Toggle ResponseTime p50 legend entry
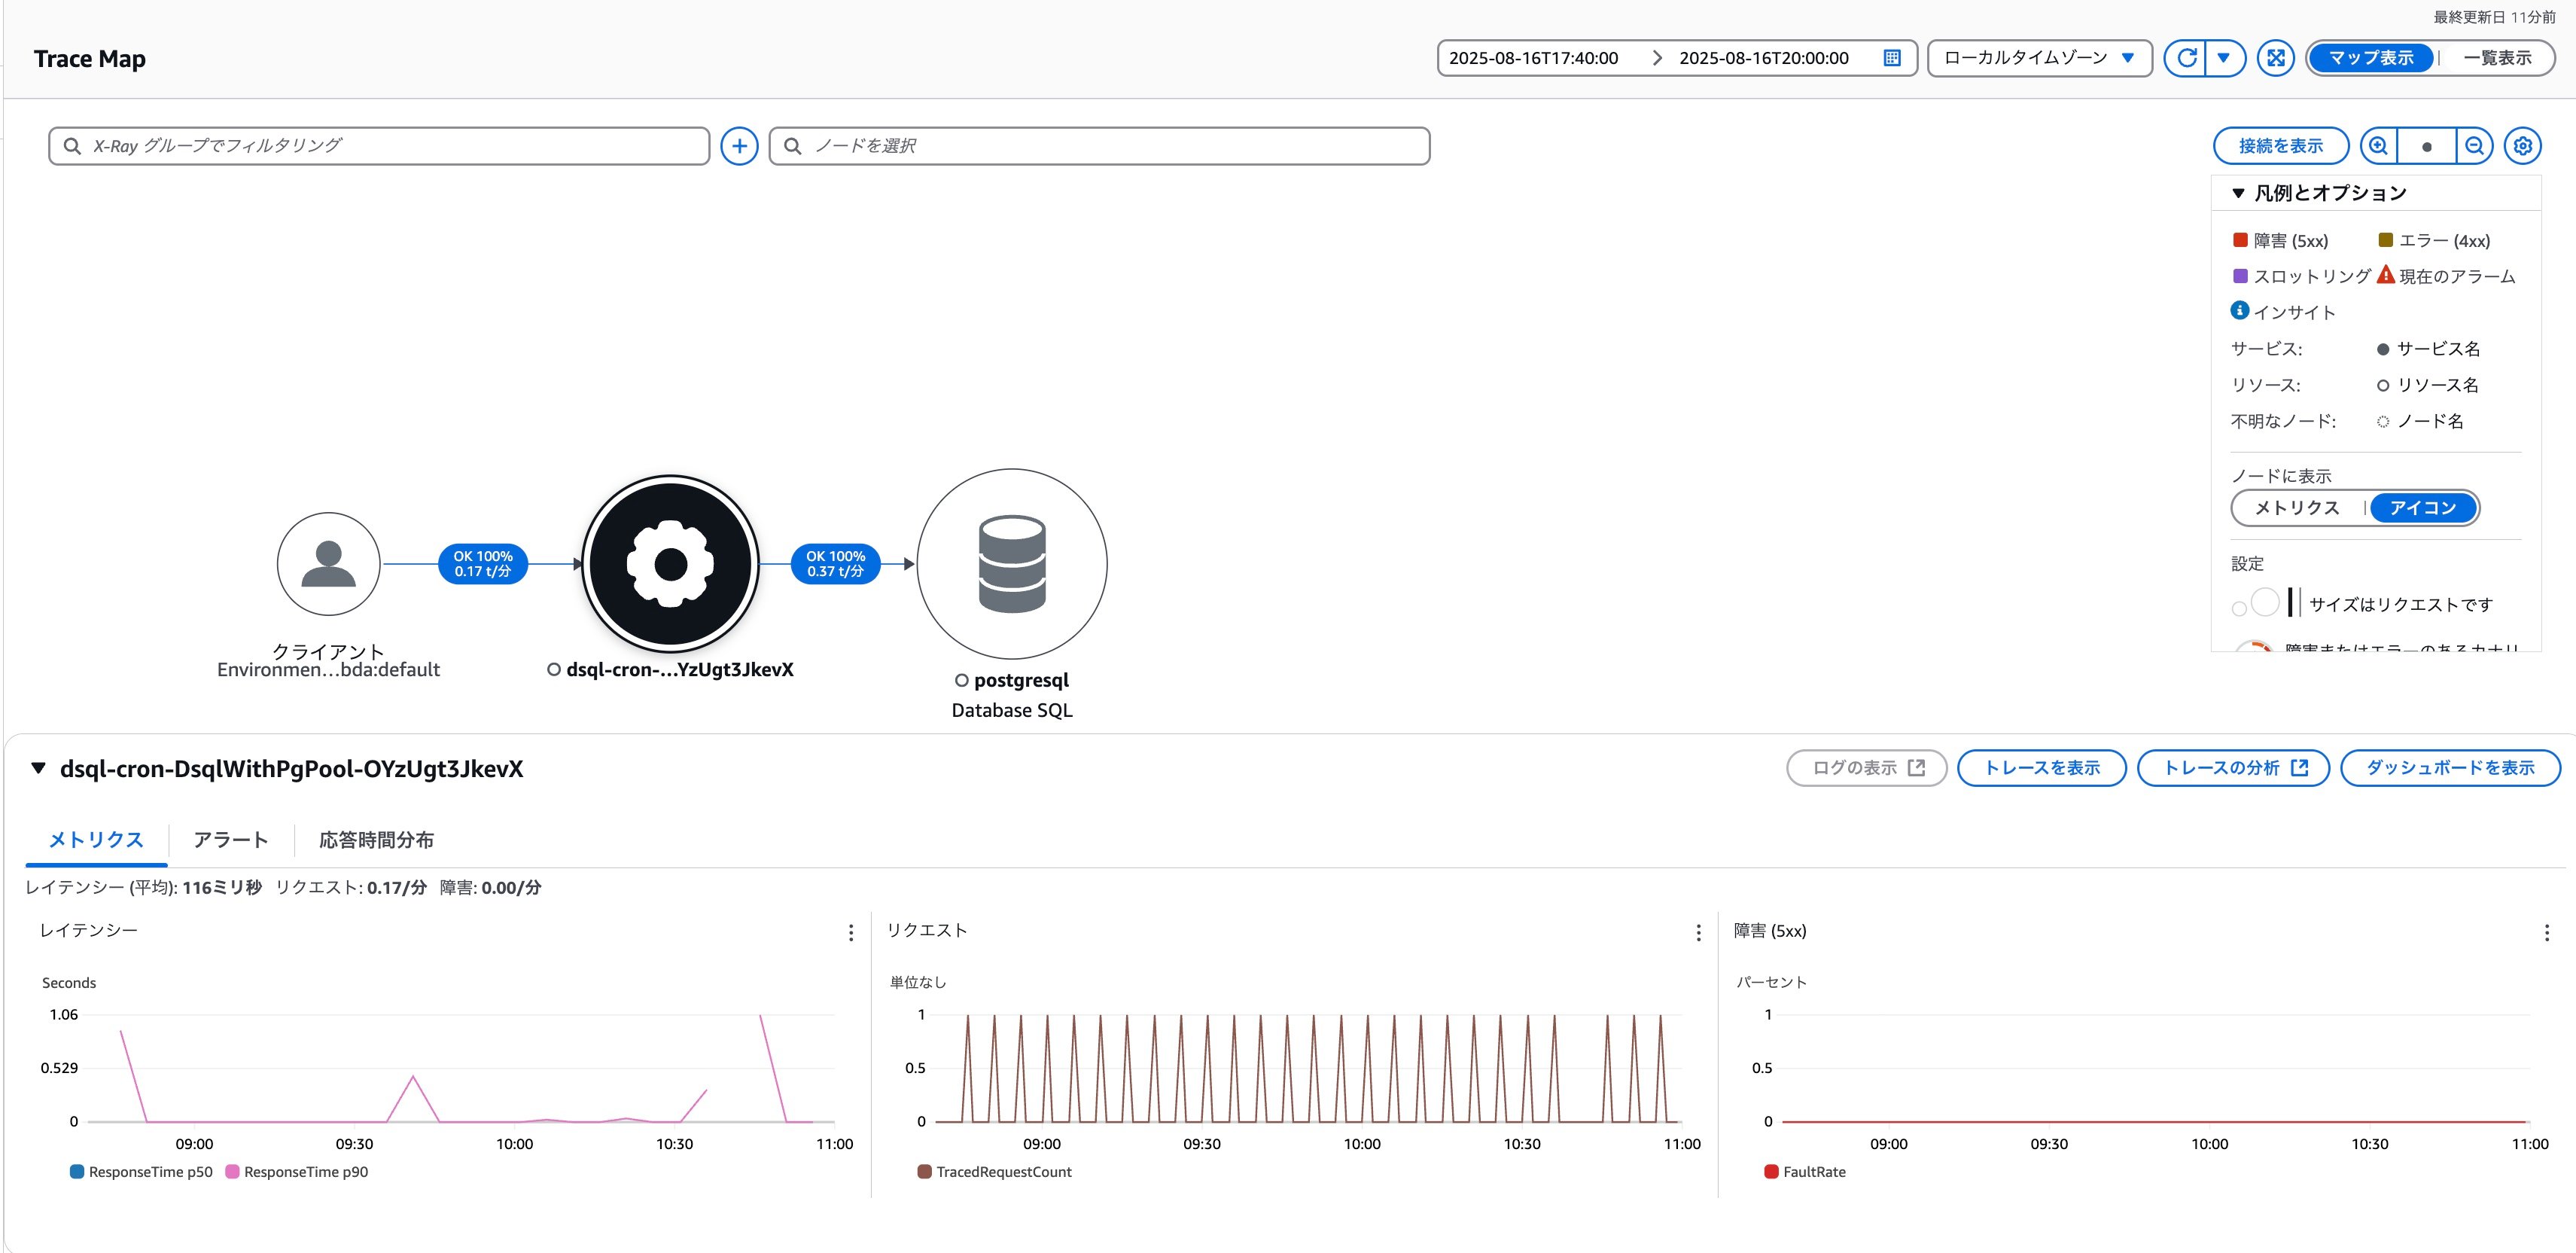The height and width of the screenshot is (1253, 2576). [141, 1172]
